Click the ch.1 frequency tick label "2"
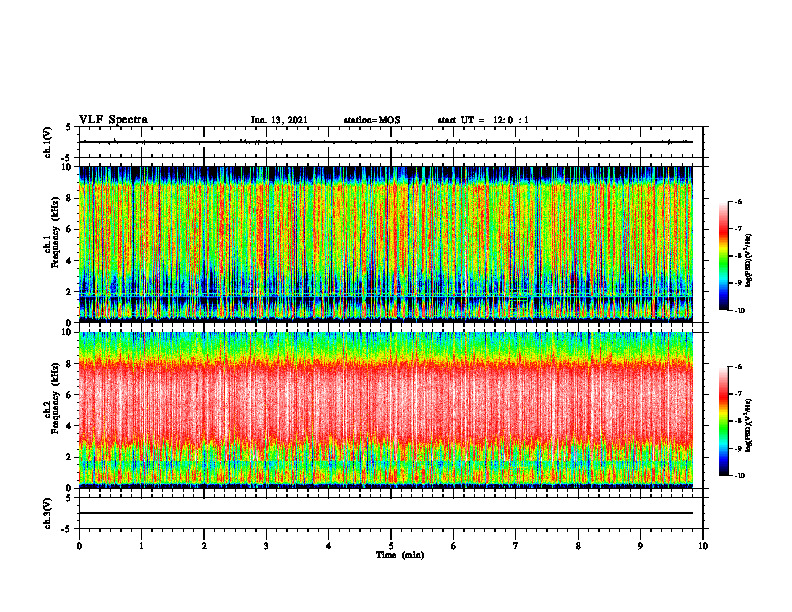Screen dimensions: 792x612 (x=70, y=291)
